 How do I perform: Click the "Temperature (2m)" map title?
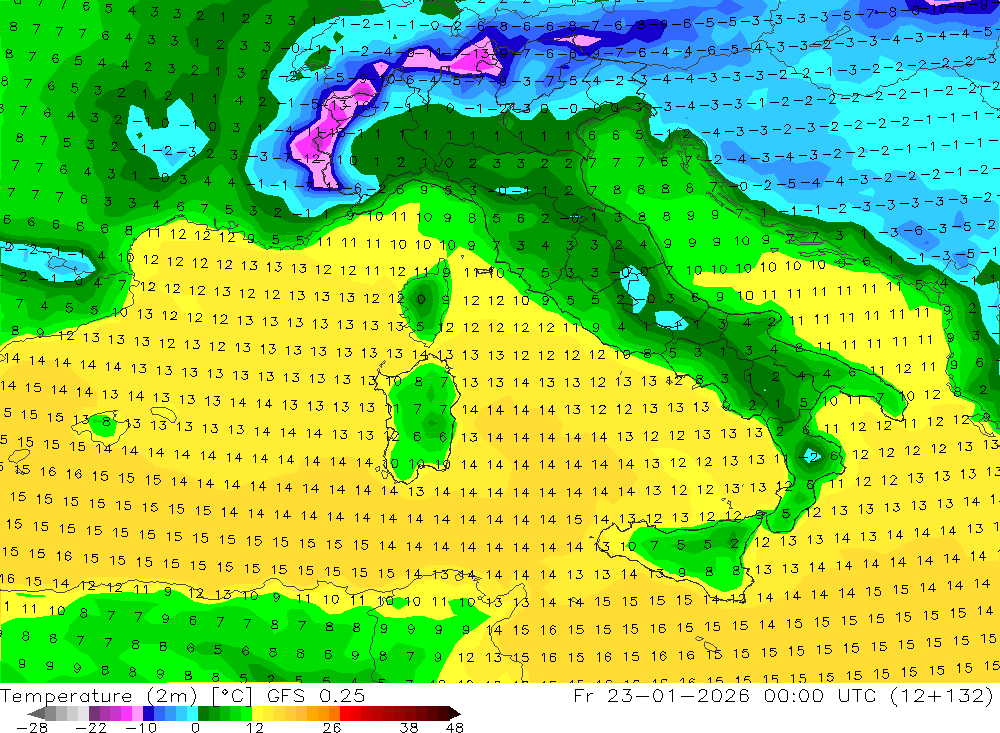(x=98, y=696)
